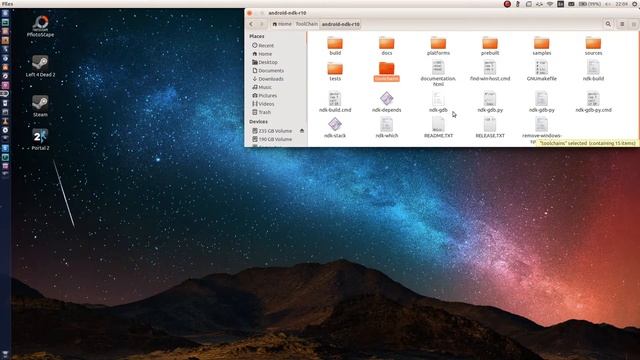The height and width of the screenshot is (360, 640).
Task: Open the prebuilt folder
Action: point(490,46)
